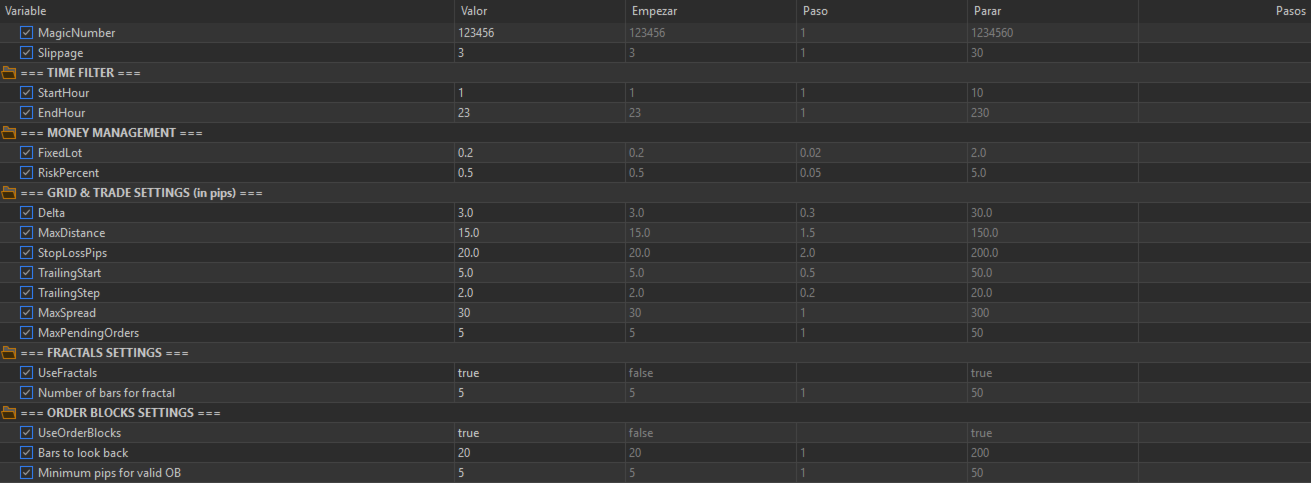Select the UseFractals Empezar false cell
1311x483 pixels.
click(x=709, y=373)
